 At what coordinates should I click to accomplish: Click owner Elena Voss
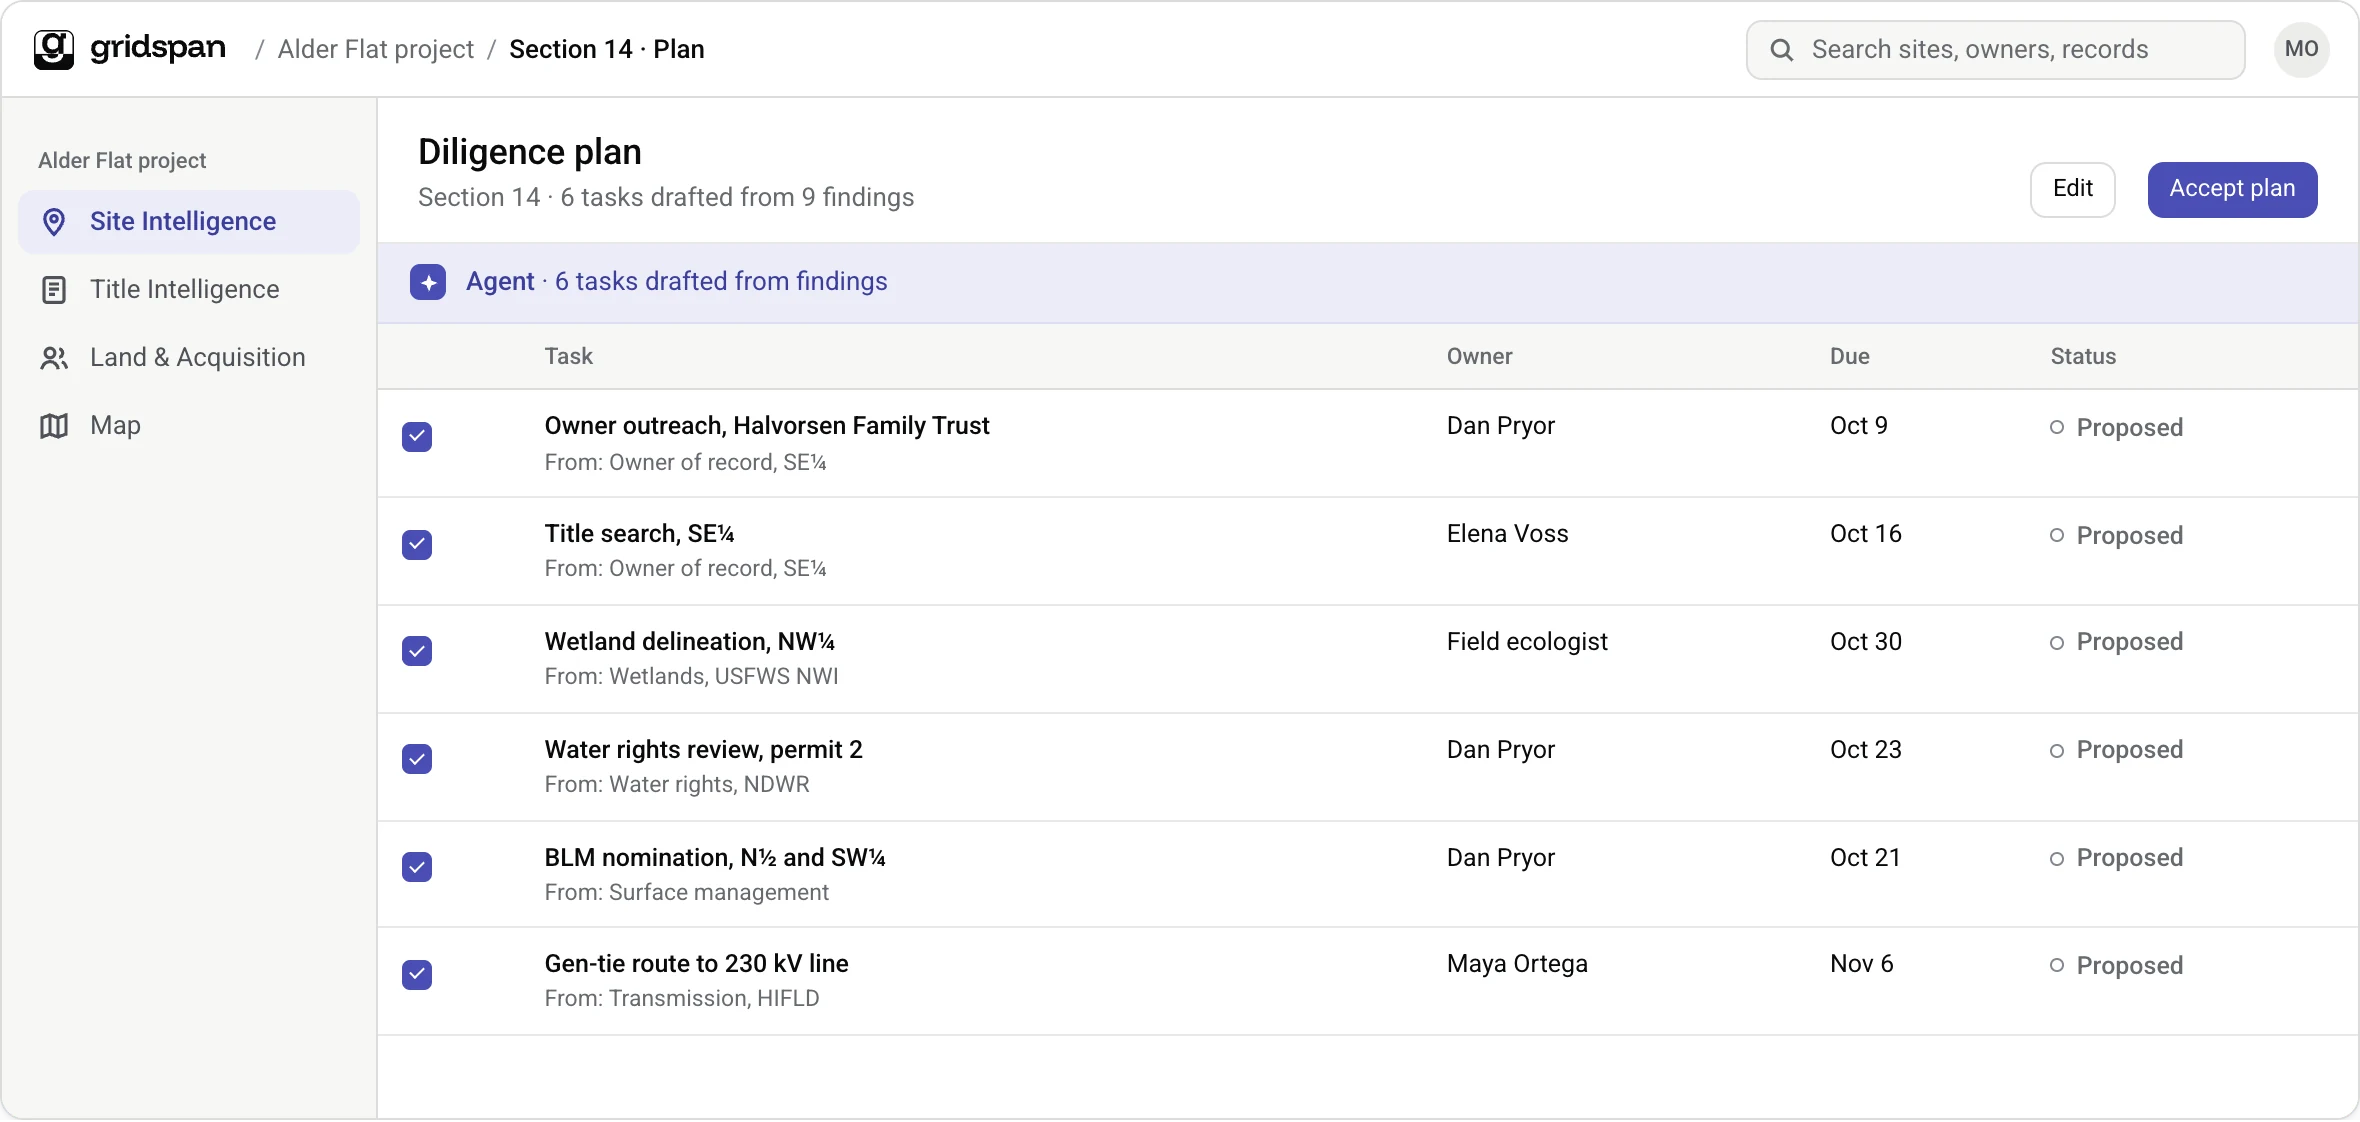(x=1507, y=534)
